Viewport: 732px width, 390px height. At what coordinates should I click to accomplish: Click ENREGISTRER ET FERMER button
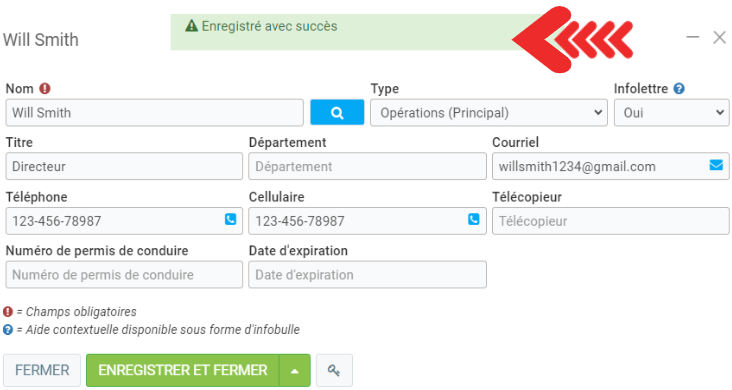point(183,370)
